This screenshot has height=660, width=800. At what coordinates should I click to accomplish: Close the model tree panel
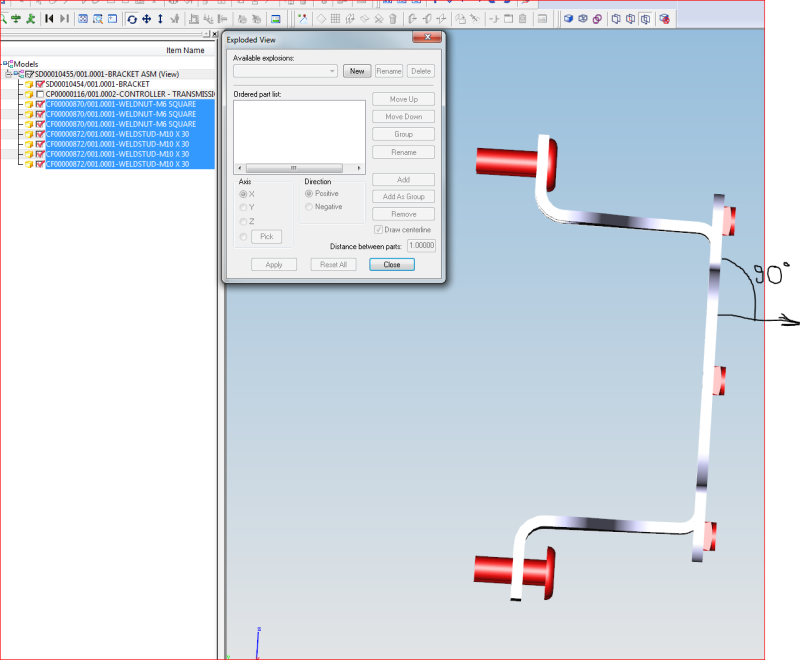coord(214,34)
